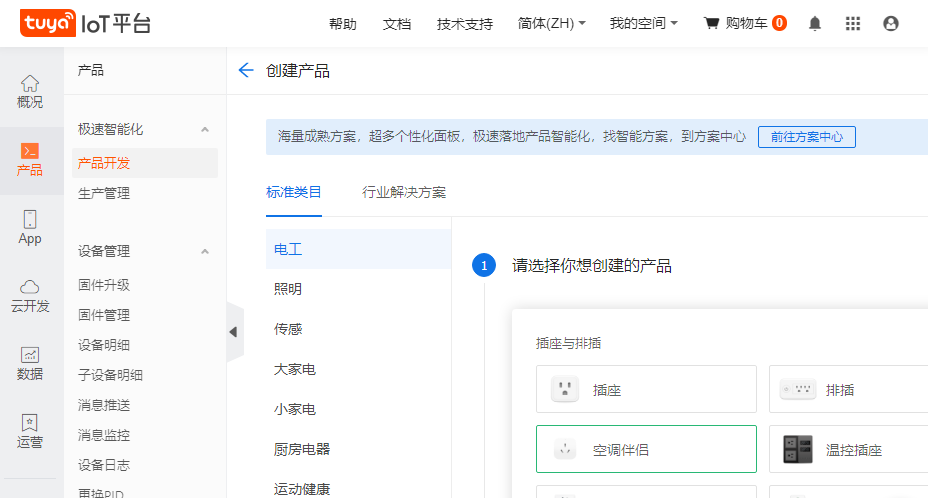Select the 插座 socket product card

tap(646, 389)
